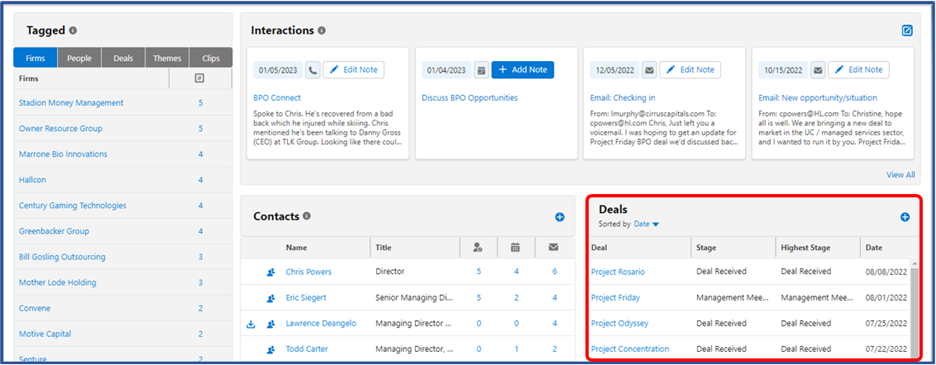Switch to the Themes tab
Screen dimensions: 936x365
click(x=167, y=58)
